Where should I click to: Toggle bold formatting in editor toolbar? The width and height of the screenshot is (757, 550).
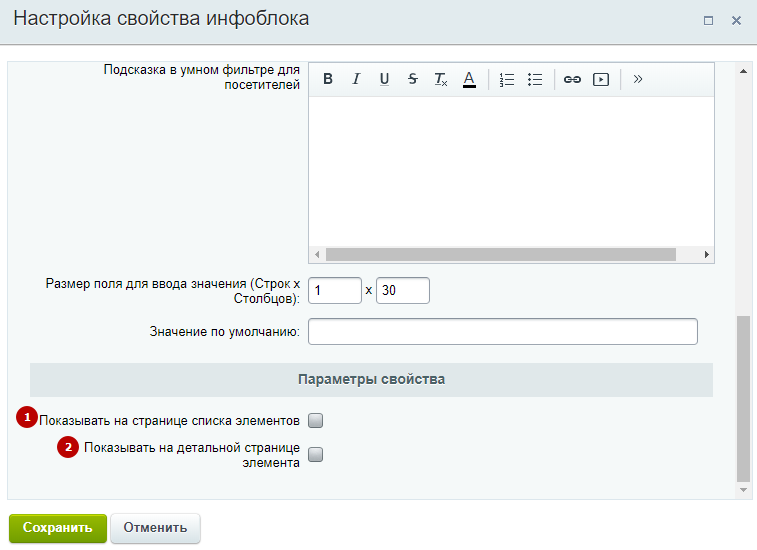click(x=327, y=79)
